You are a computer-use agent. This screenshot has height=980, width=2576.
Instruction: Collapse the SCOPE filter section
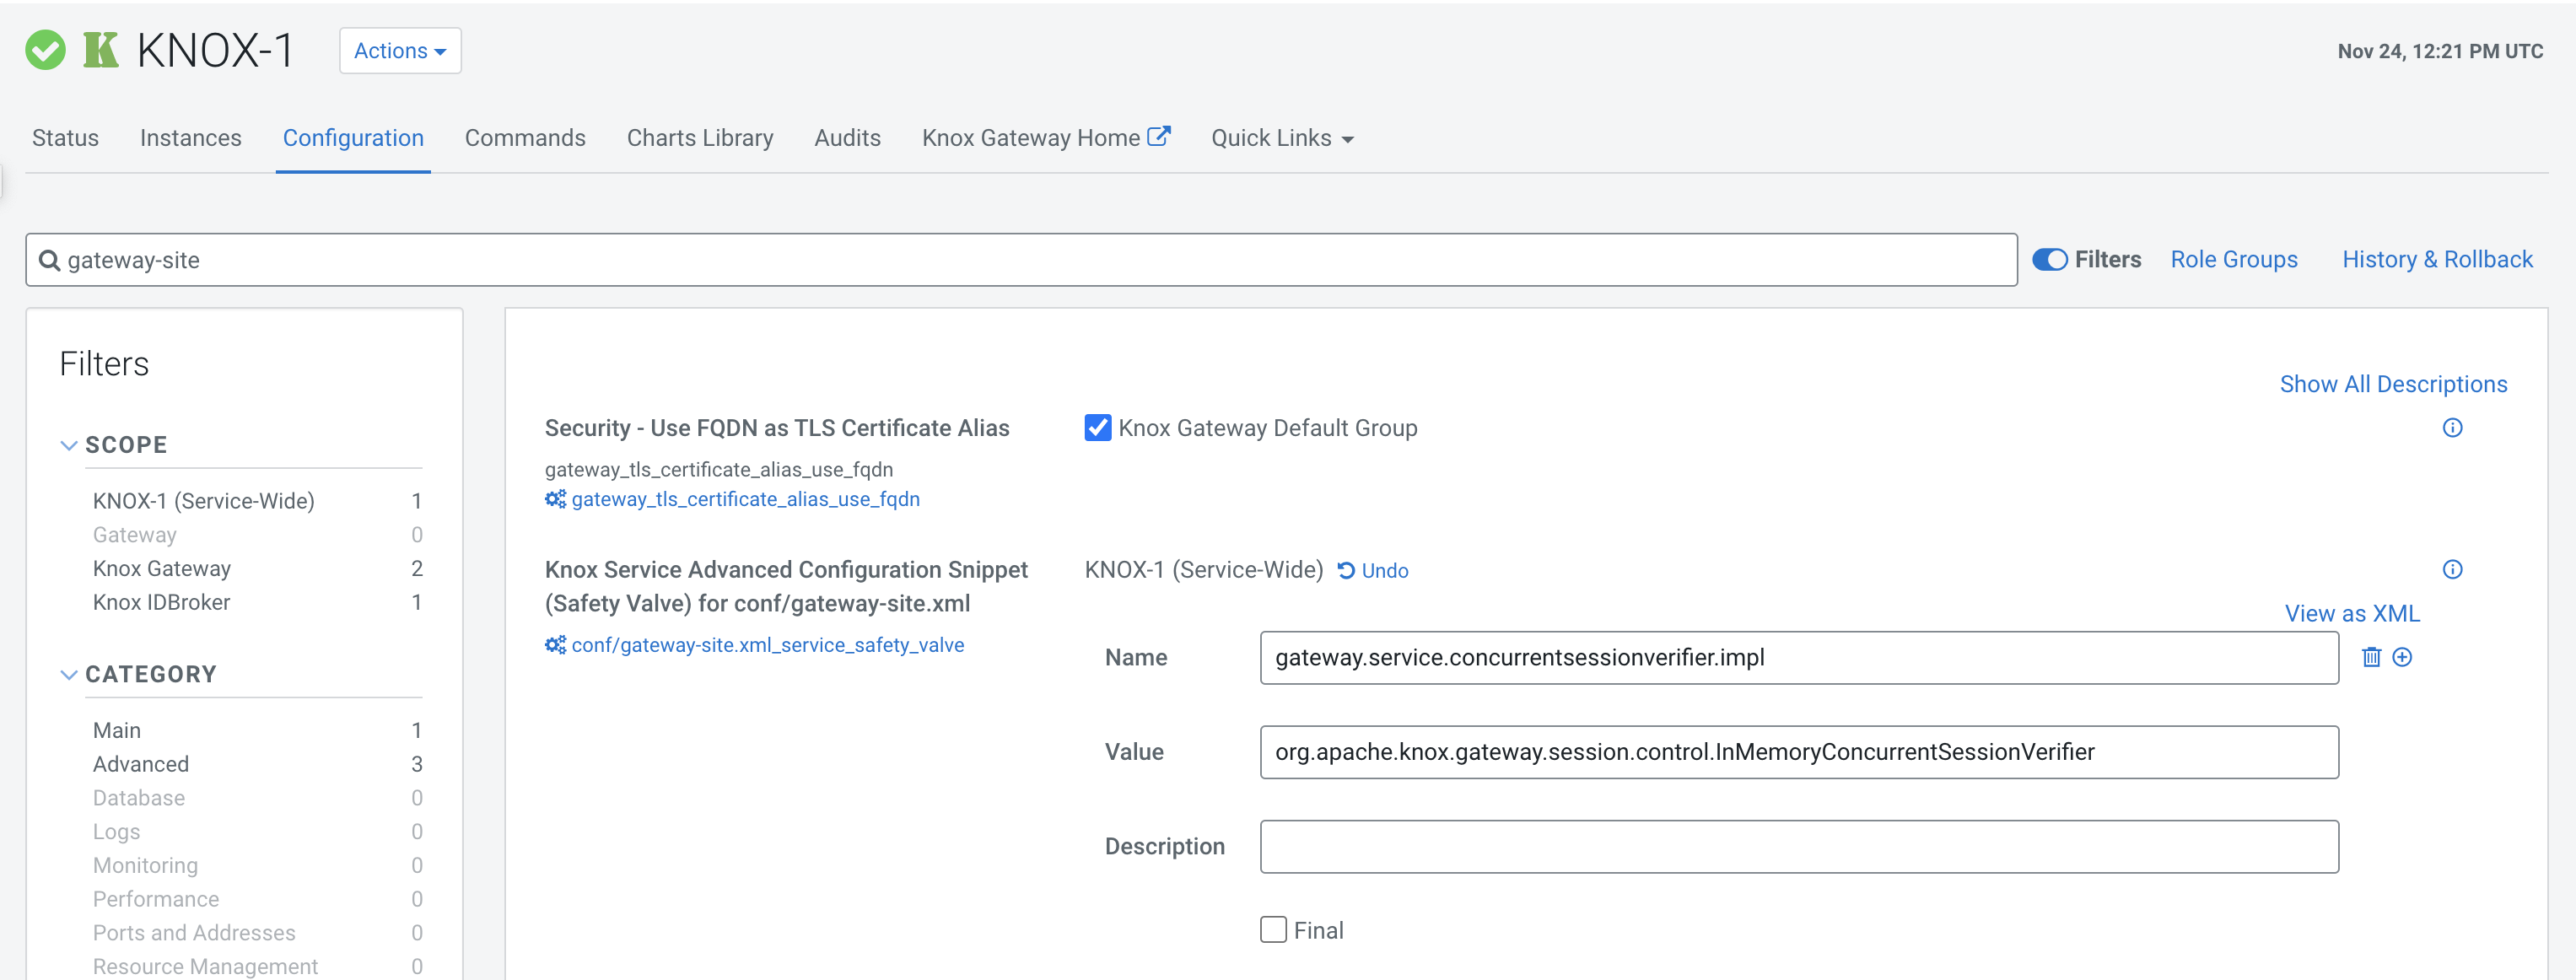pos(69,445)
